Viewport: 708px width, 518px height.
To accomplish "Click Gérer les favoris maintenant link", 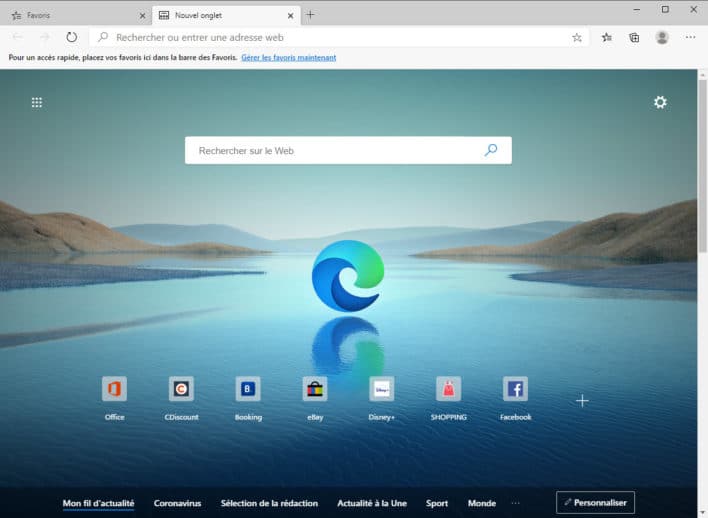I will pyautogui.click(x=289, y=58).
